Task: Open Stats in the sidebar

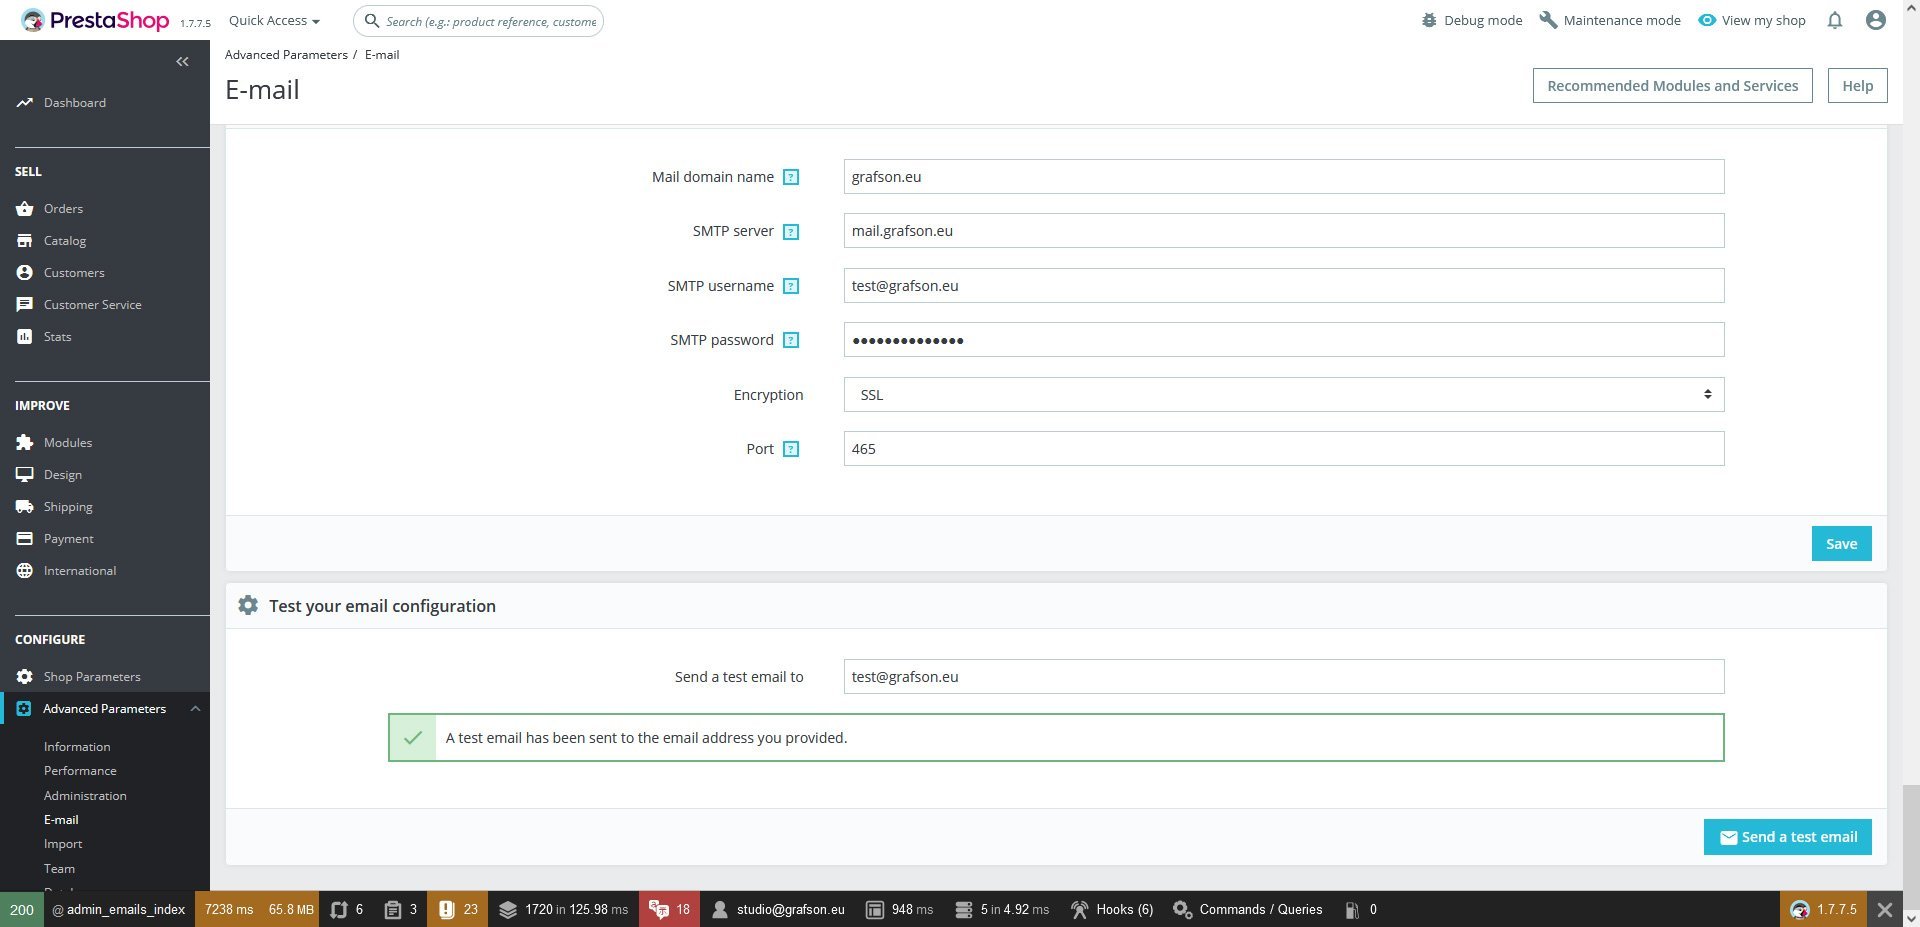Action: 57,337
